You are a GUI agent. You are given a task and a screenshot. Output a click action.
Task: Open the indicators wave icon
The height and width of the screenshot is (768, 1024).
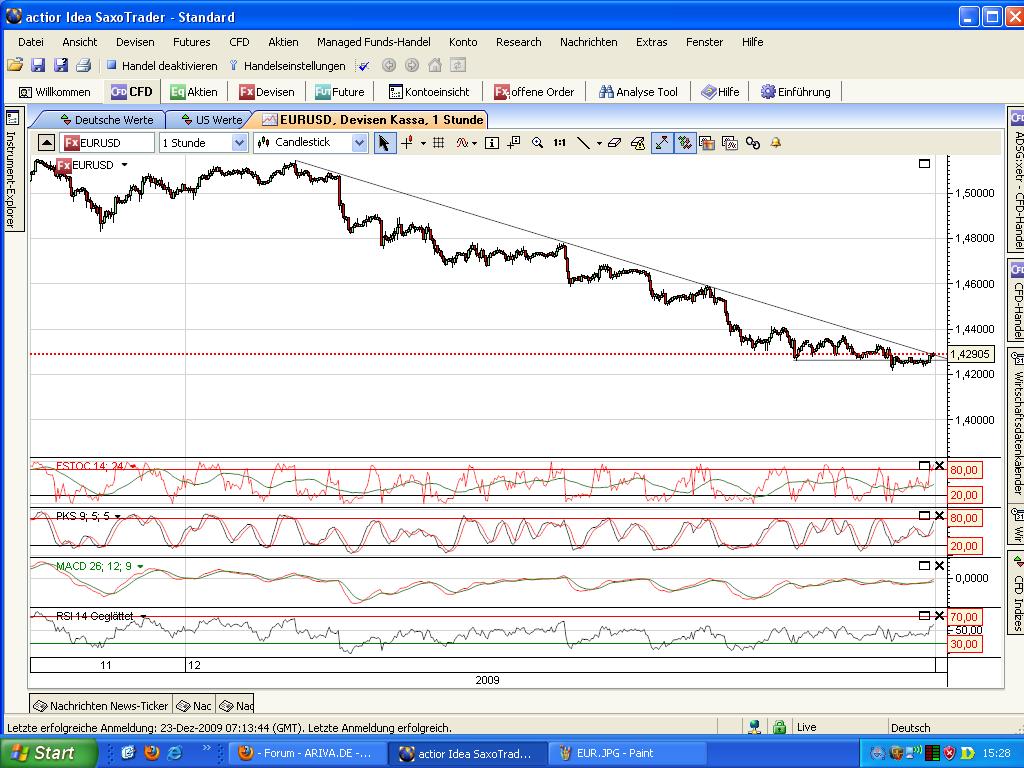(x=463, y=143)
